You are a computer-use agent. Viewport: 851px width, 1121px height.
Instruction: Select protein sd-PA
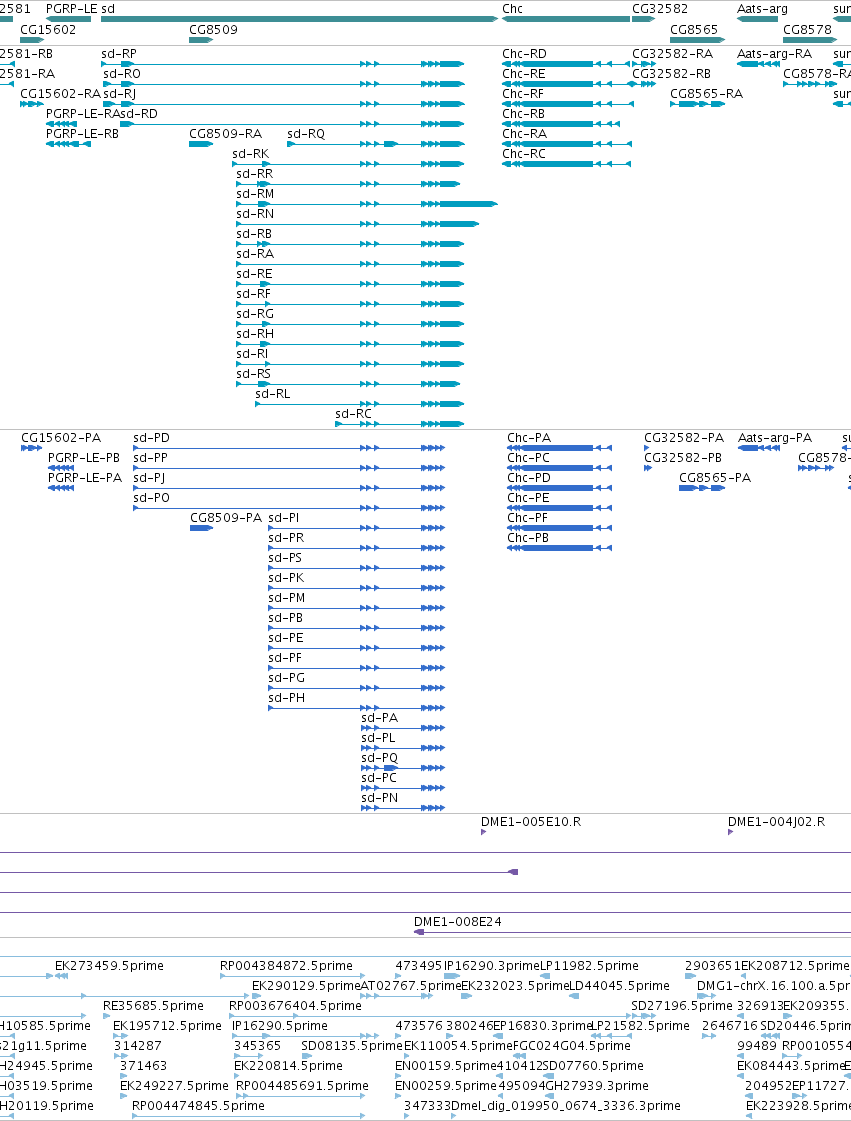403,729
